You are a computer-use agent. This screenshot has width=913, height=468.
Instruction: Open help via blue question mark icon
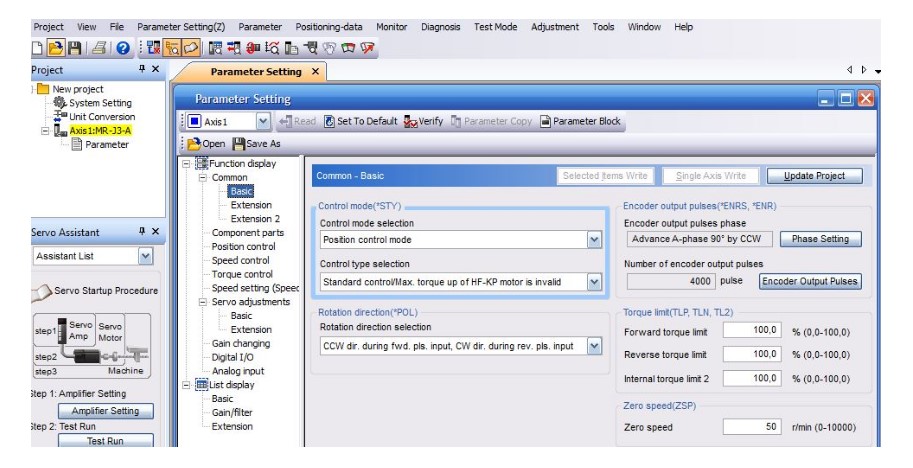(123, 47)
